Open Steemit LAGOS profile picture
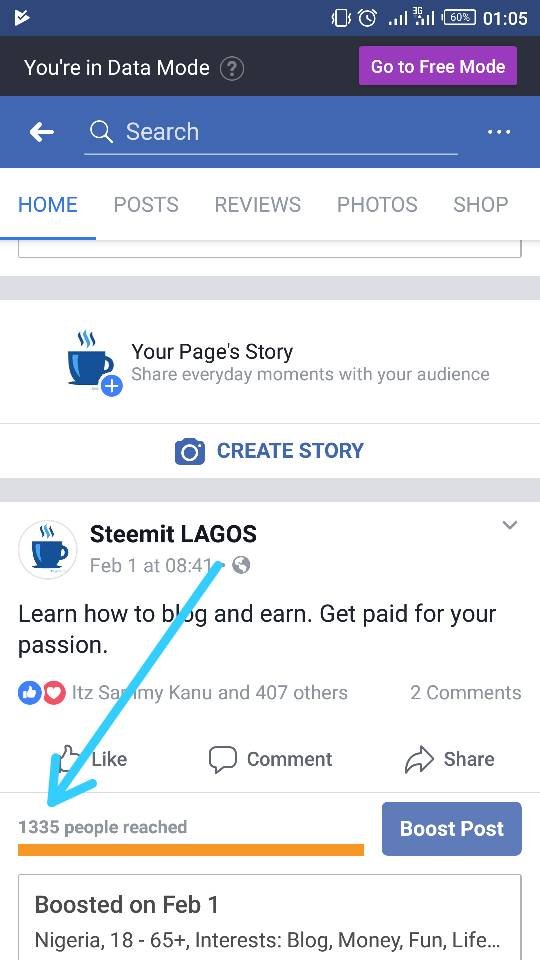Screen dimensions: 540x960 (x=48, y=549)
